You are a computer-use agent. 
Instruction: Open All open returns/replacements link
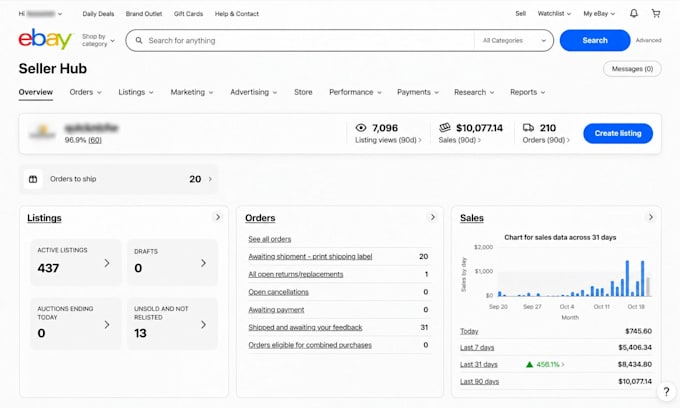(295, 274)
